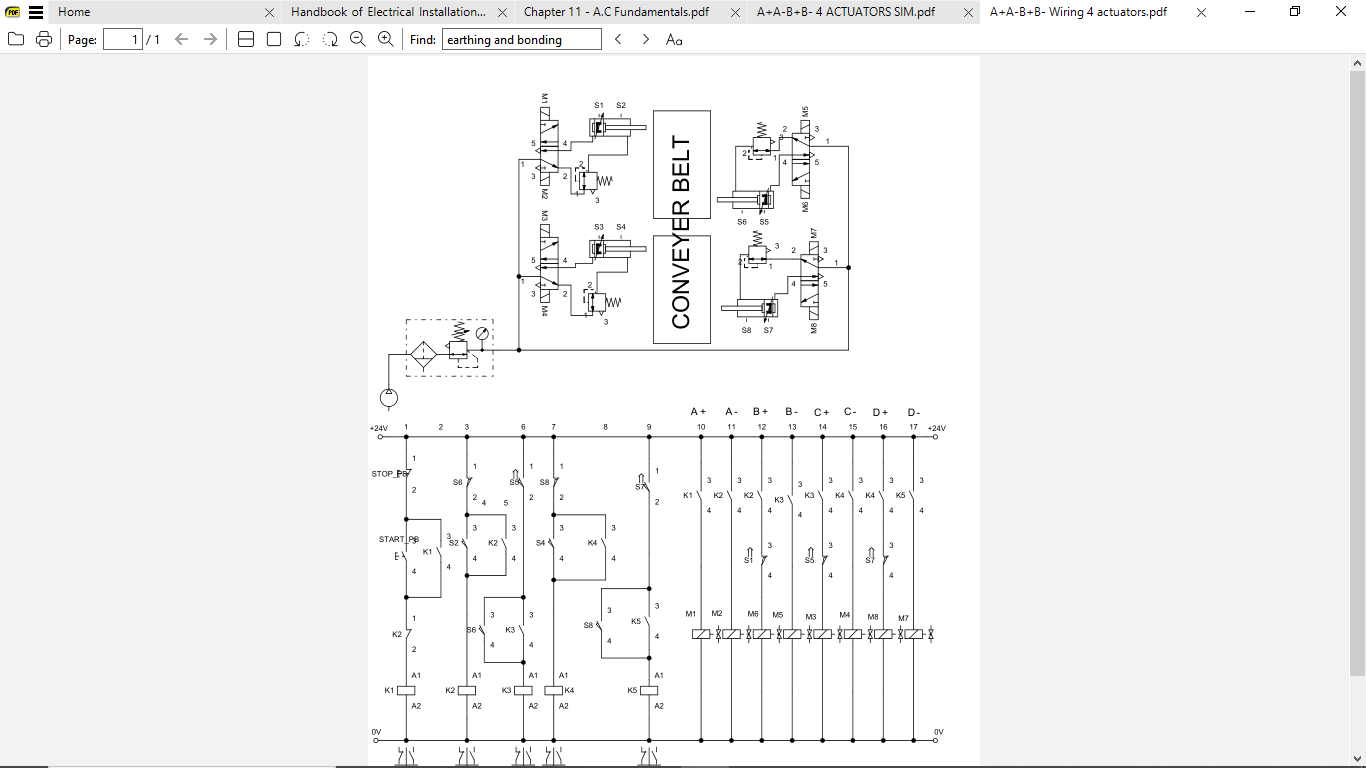Screen dimensions: 1366x768
Task: Switch to 4 ACTUATORS SIM tab
Action: pyautogui.click(x=846, y=12)
